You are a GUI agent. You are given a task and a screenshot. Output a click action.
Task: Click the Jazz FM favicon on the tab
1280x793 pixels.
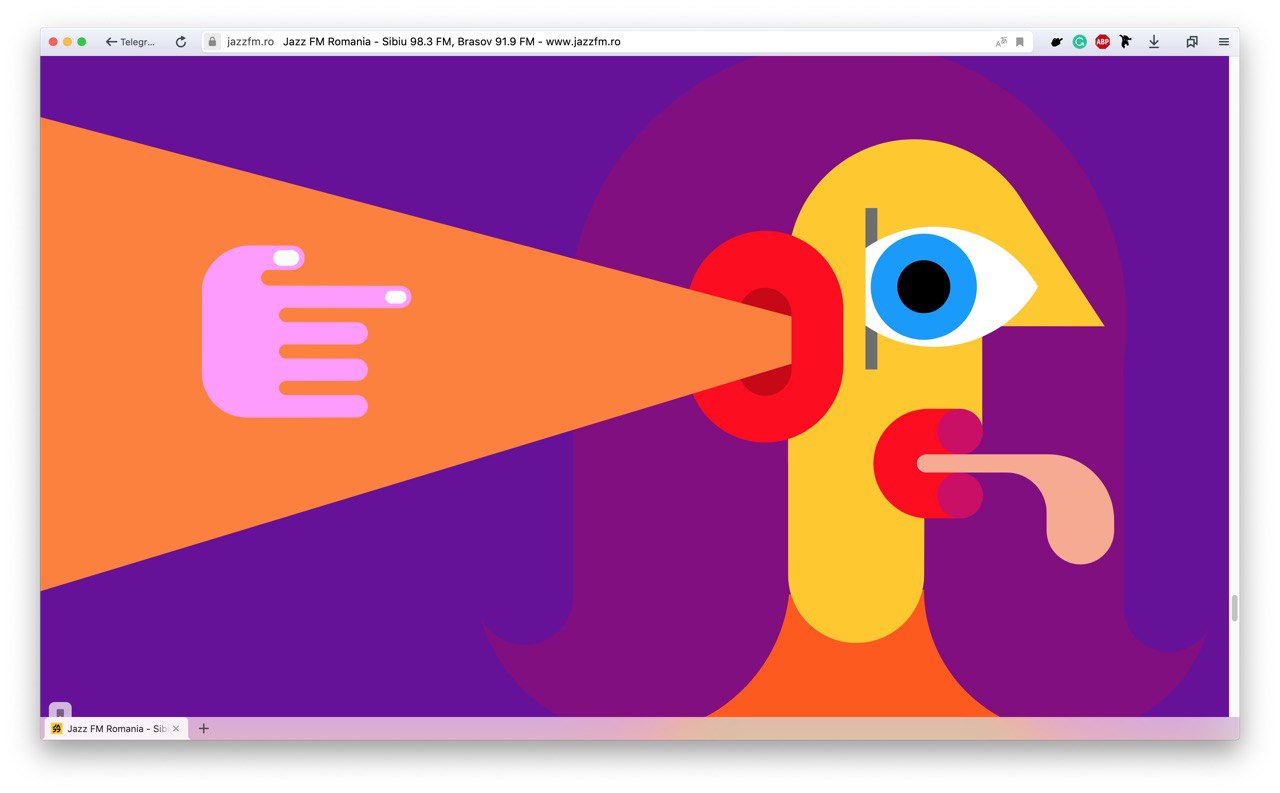[57, 729]
